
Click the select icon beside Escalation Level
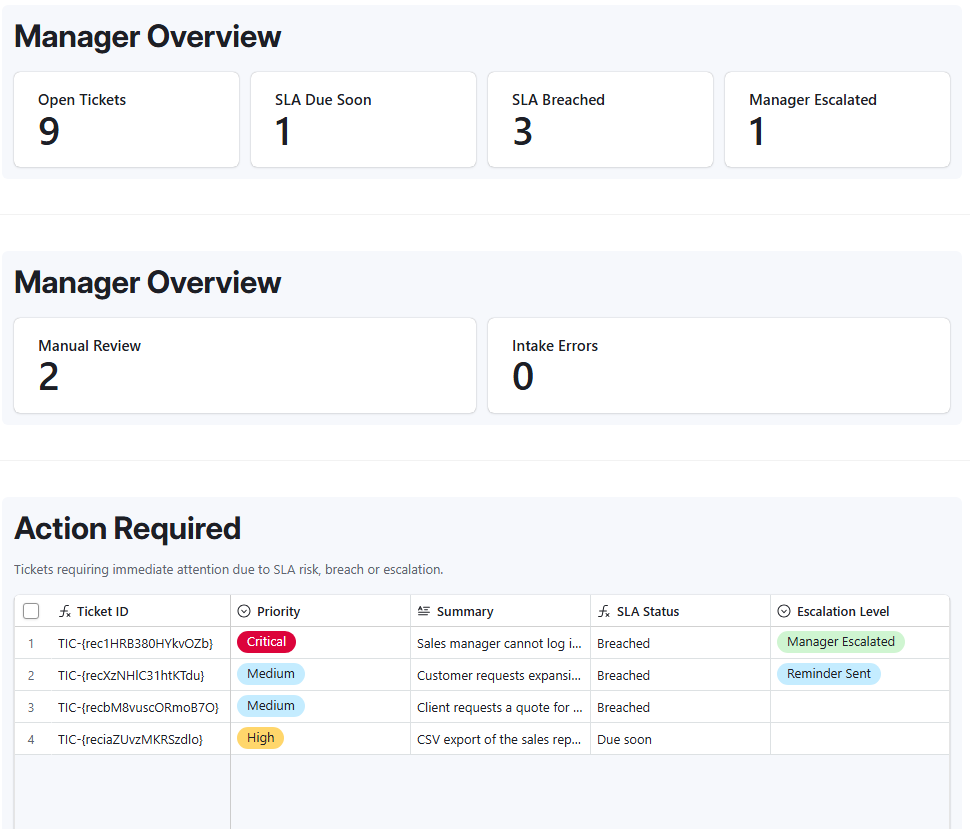tap(784, 611)
